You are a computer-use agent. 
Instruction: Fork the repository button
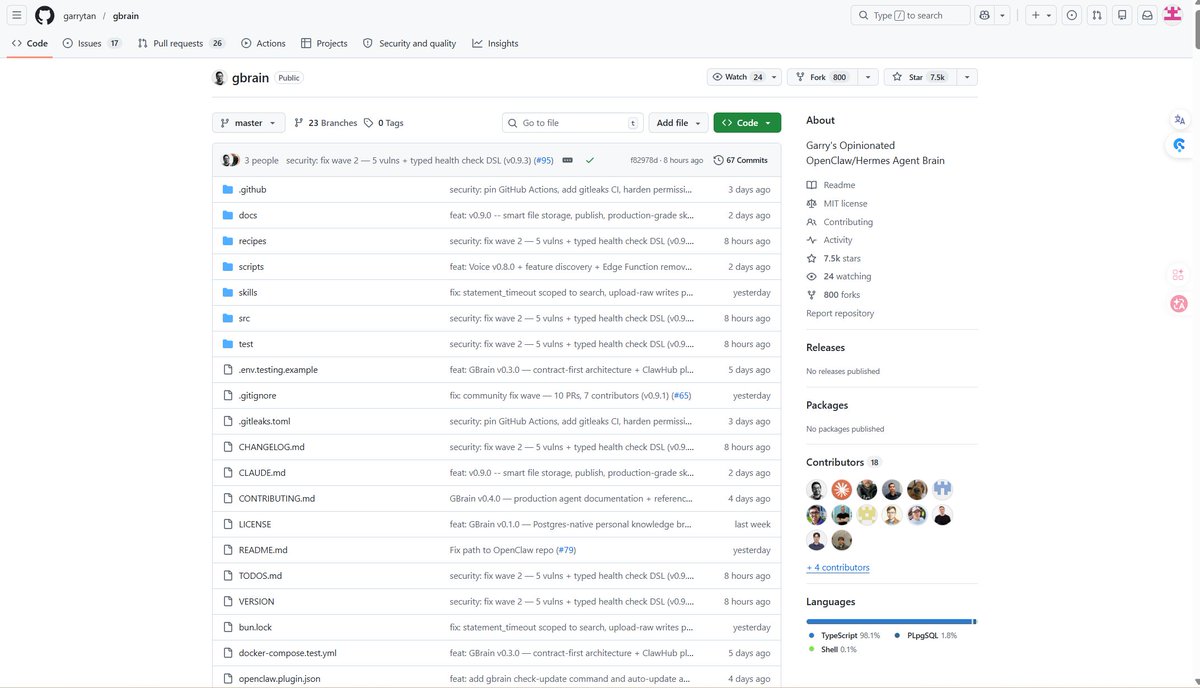pyautogui.click(x=822, y=77)
